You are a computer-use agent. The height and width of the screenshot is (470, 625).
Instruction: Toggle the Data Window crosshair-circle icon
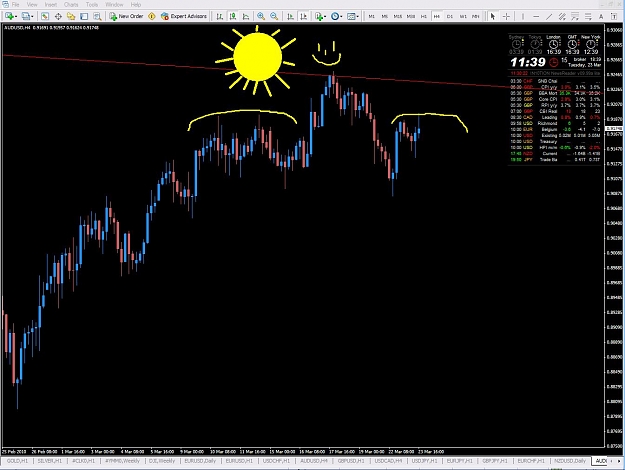tap(58, 16)
